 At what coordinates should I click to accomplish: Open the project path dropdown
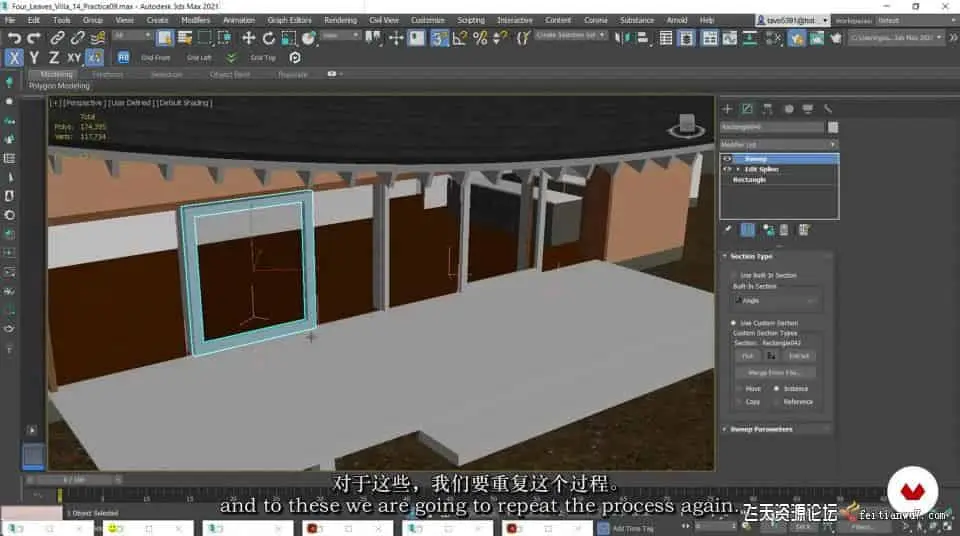(x=896, y=37)
